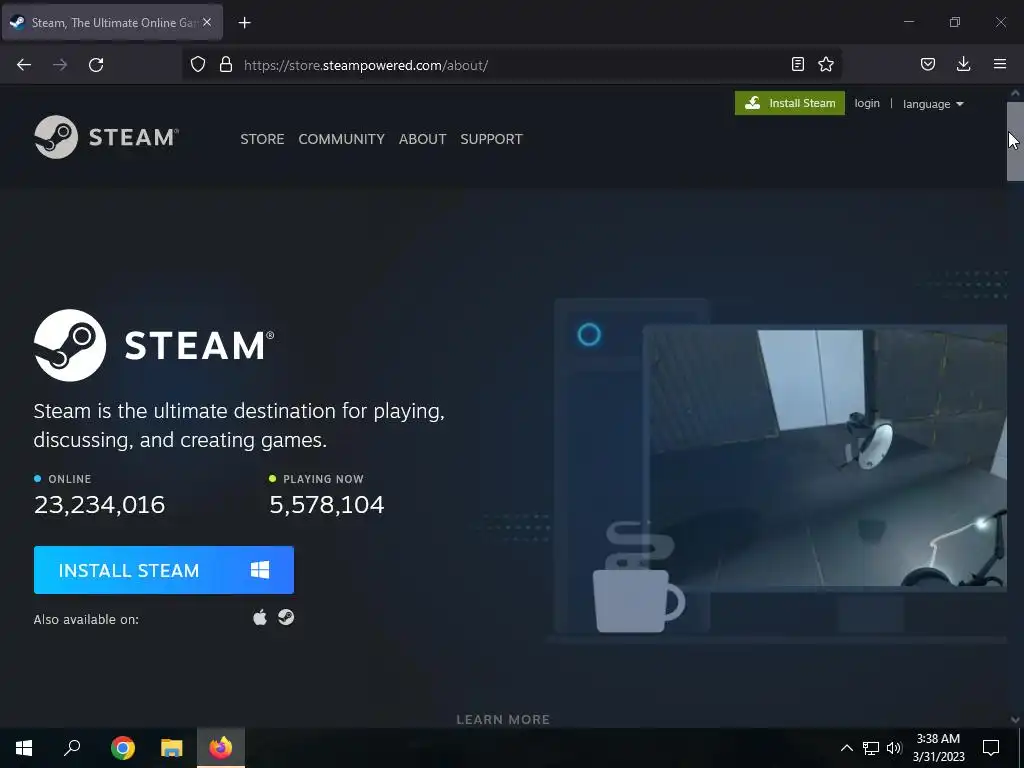Viewport: 1024px width, 768px height.
Task: Open the network tray icon
Action: pyautogui.click(x=871, y=748)
